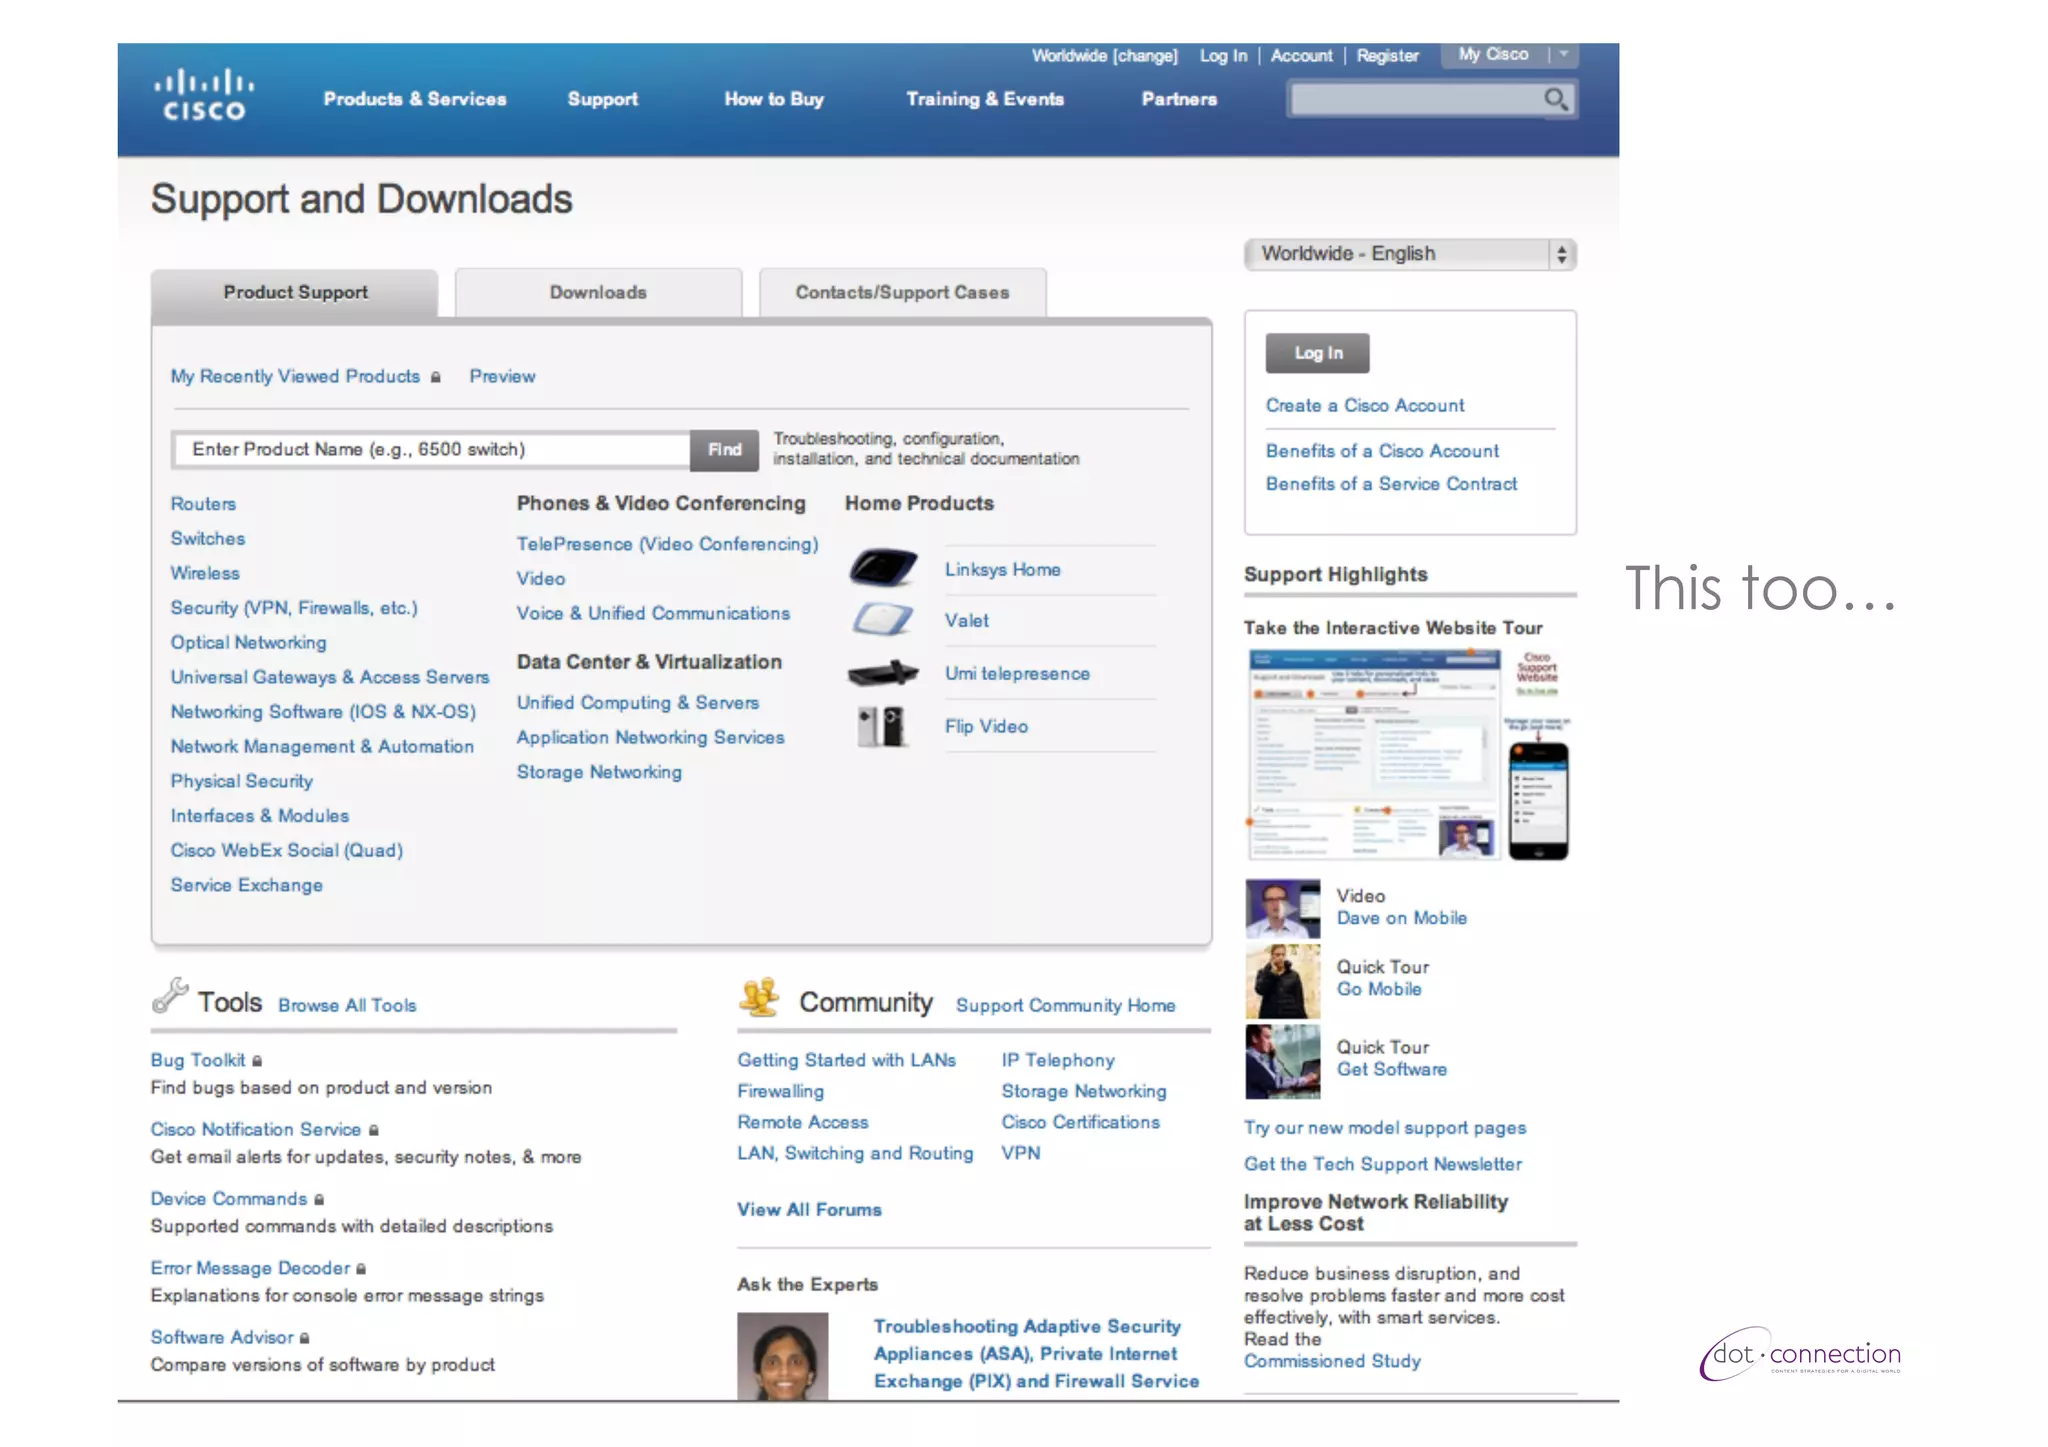Click the Umi telepresence device image

(x=883, y=673)
